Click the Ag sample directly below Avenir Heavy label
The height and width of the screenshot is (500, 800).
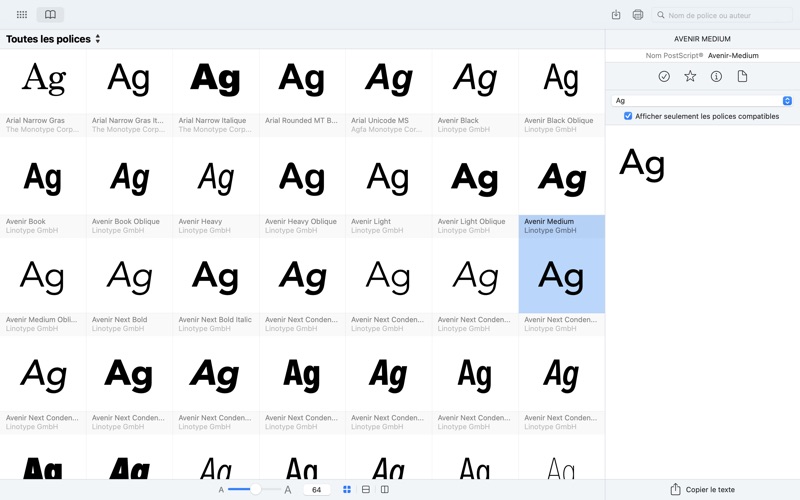[215, 276]
